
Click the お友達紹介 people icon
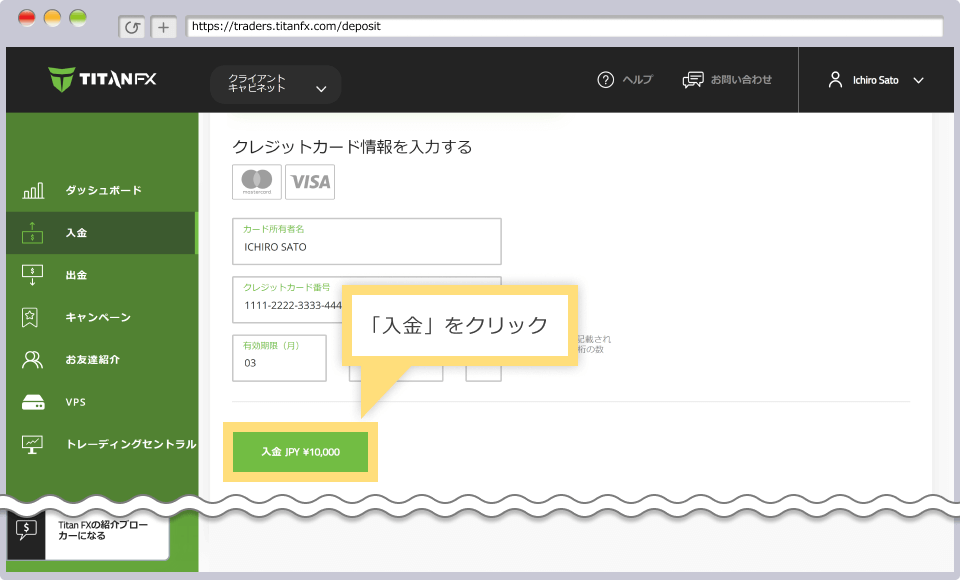[x=30, y=358]
